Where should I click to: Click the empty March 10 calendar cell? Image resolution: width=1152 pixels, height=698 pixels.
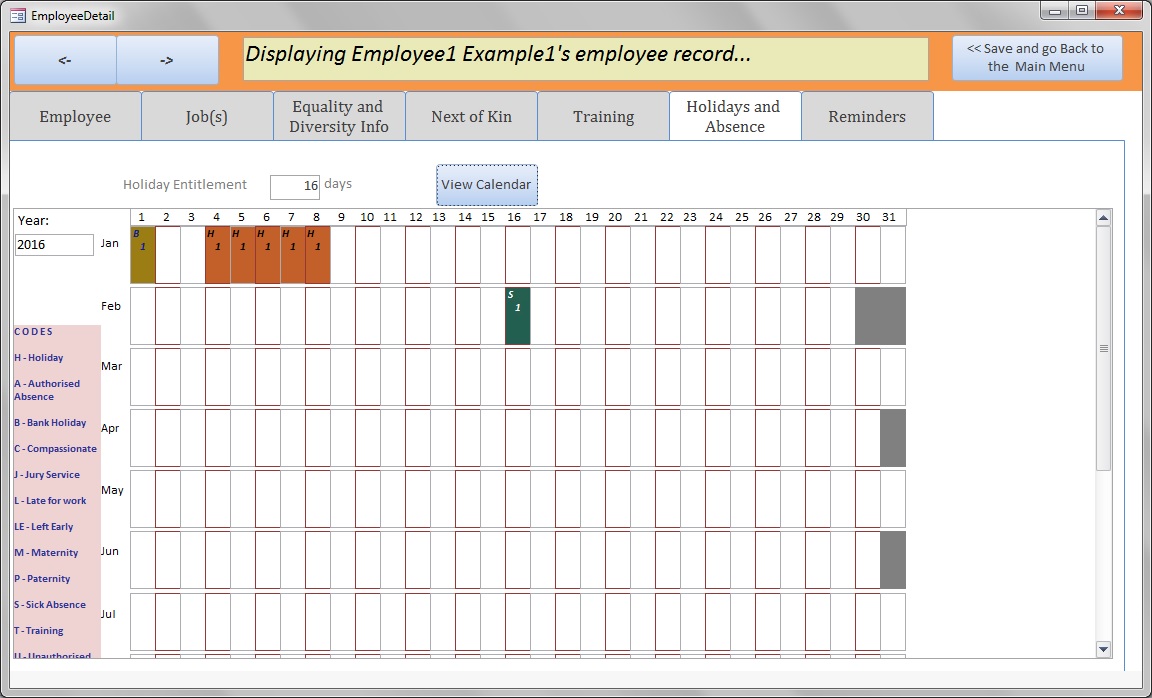click(367, 376)
